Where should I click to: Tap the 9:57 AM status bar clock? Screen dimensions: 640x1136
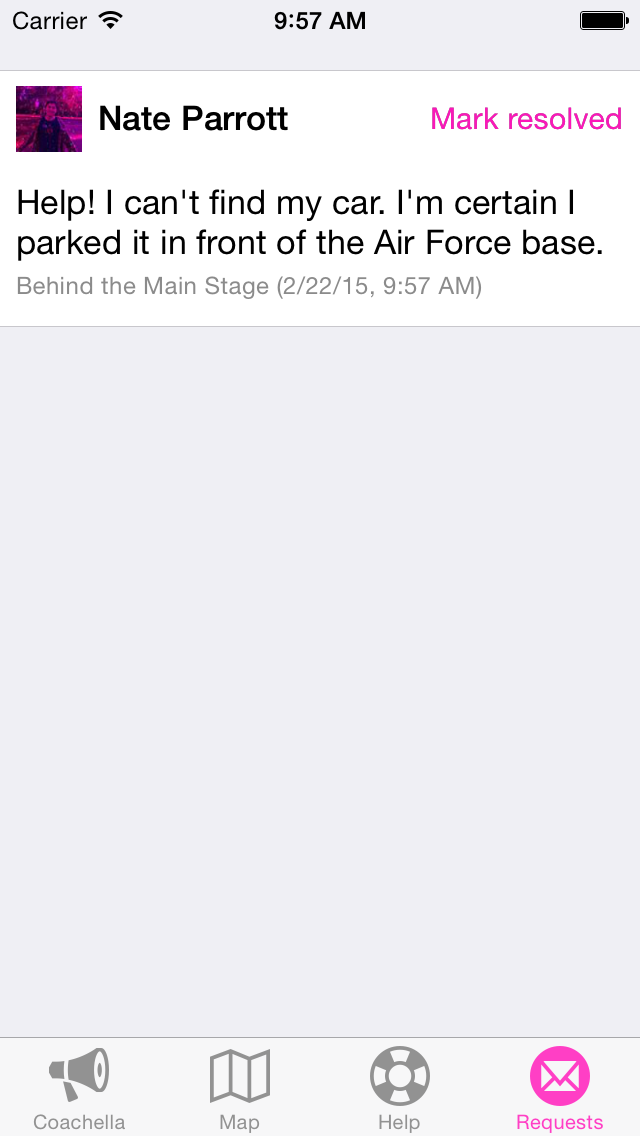tap(320, 21)
